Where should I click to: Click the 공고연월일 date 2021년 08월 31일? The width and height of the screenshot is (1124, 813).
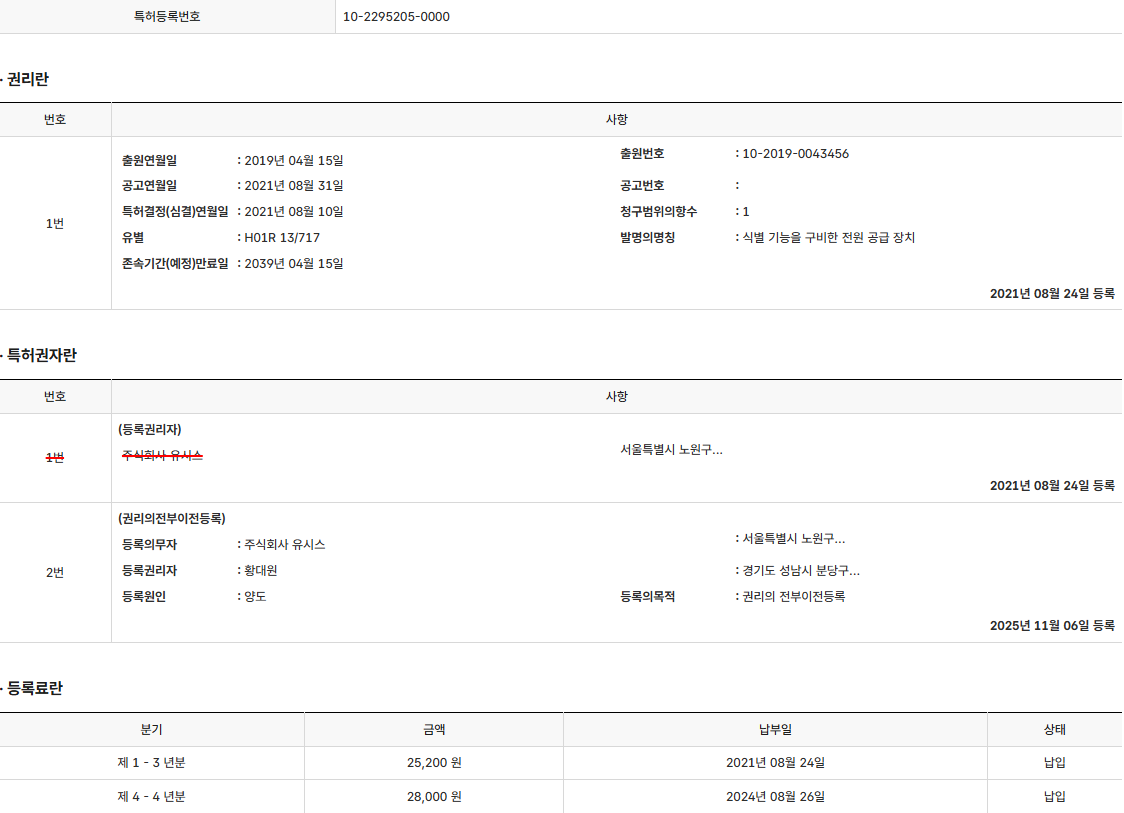click(293, 186)
